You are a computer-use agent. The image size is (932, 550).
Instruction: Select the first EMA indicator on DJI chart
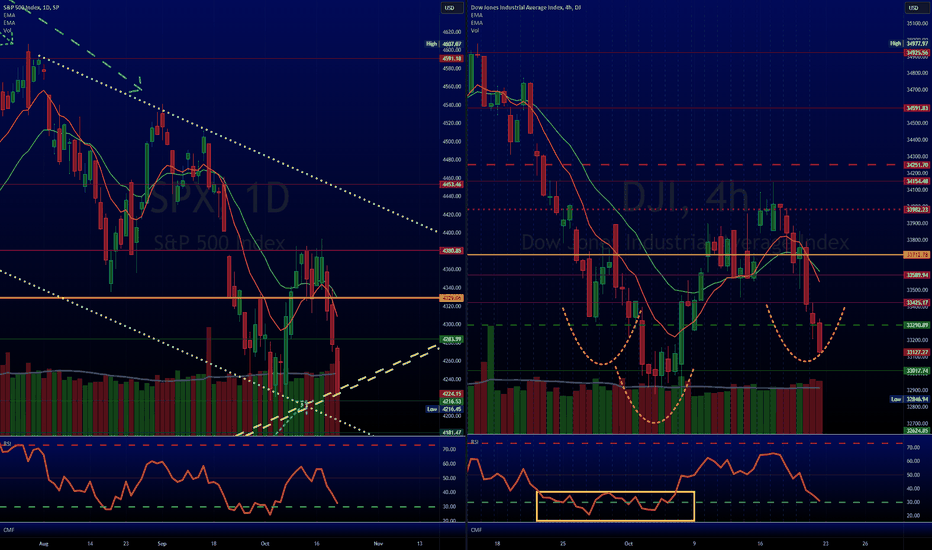pyautogui.click(x=477, y=15)
